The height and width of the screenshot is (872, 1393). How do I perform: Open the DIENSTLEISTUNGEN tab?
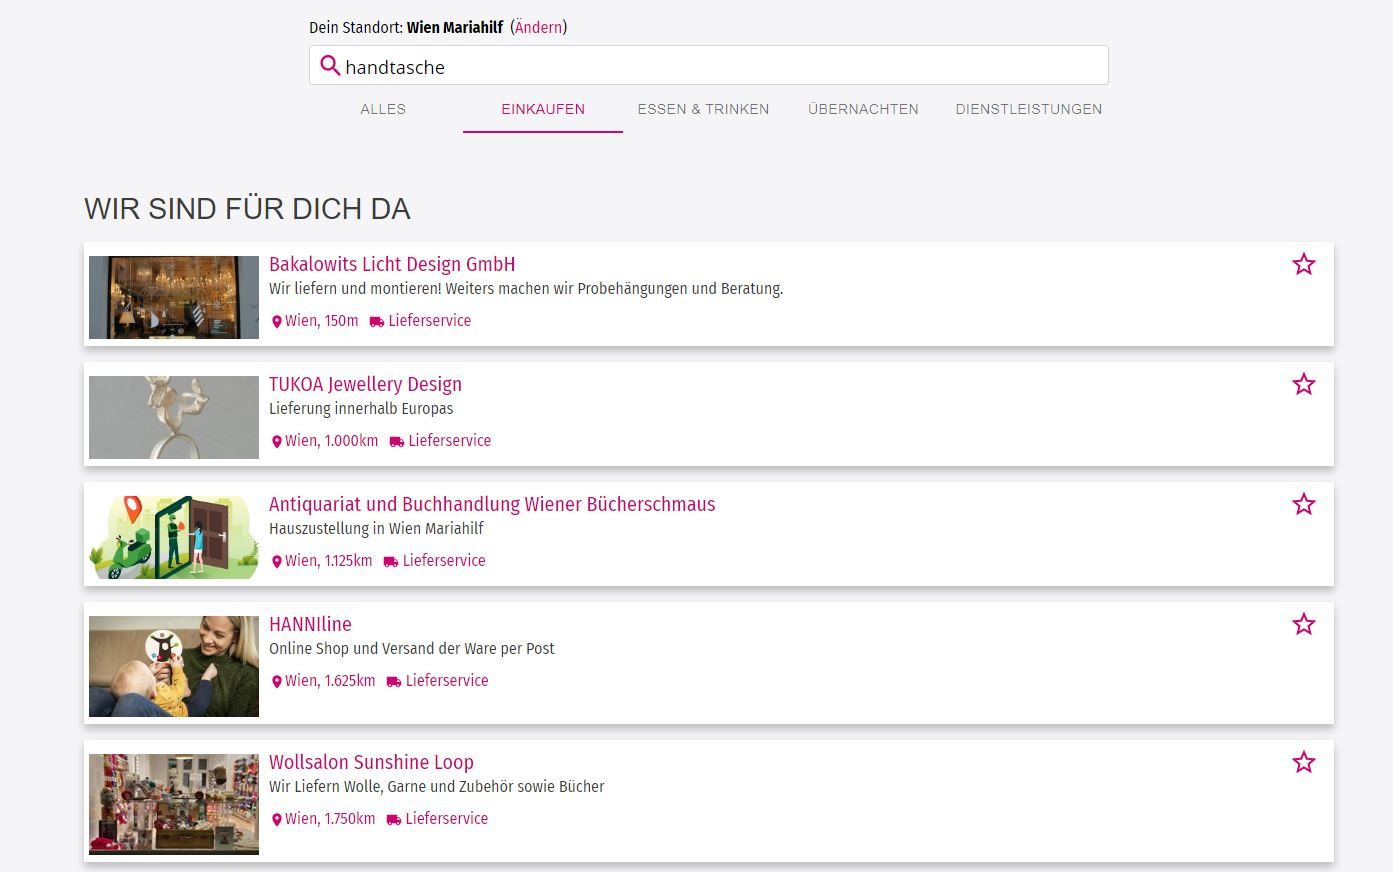tap(1028, 109)
